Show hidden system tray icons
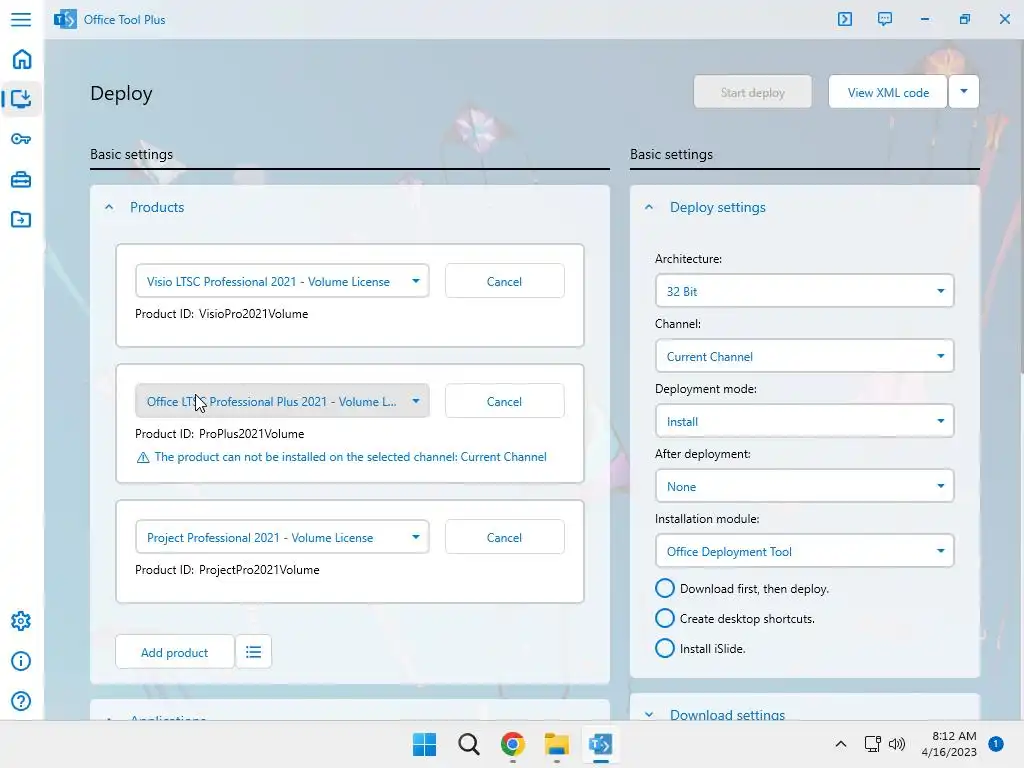Viewport: 1024px width, 768px height. [840, 744]
